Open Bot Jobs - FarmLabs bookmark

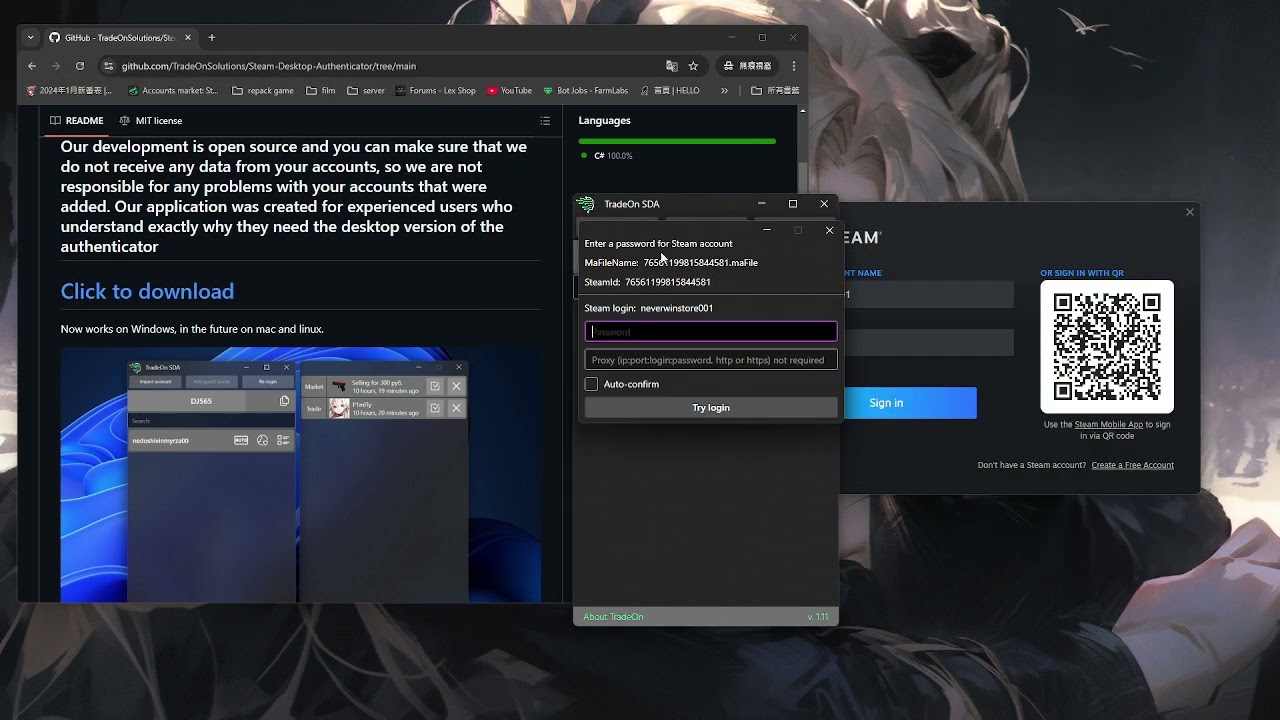586,90
